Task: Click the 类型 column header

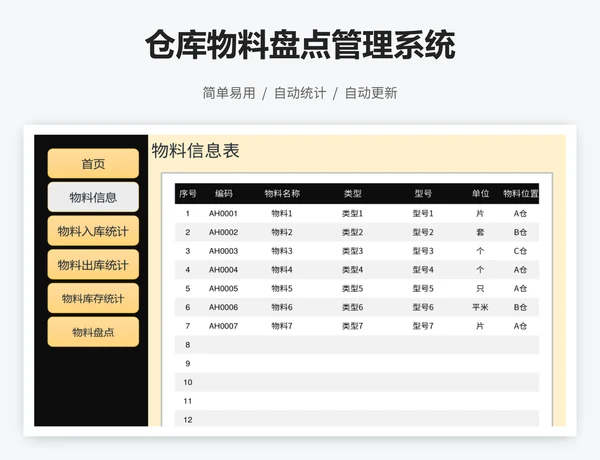Action: pyautogui.click(x=352, y=194)
